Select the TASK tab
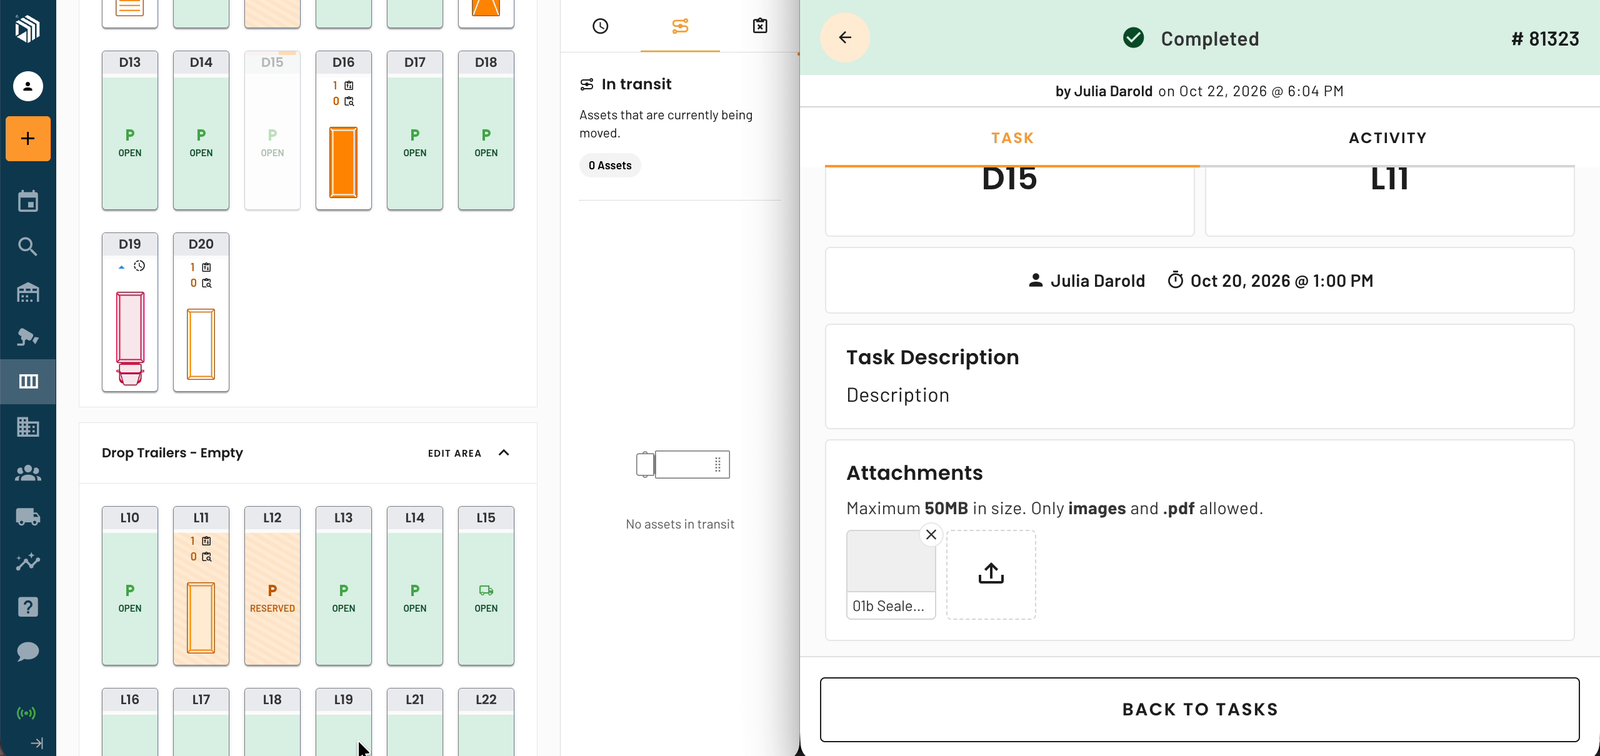The image size is (1600, 756). click(x=1012, y=138)
